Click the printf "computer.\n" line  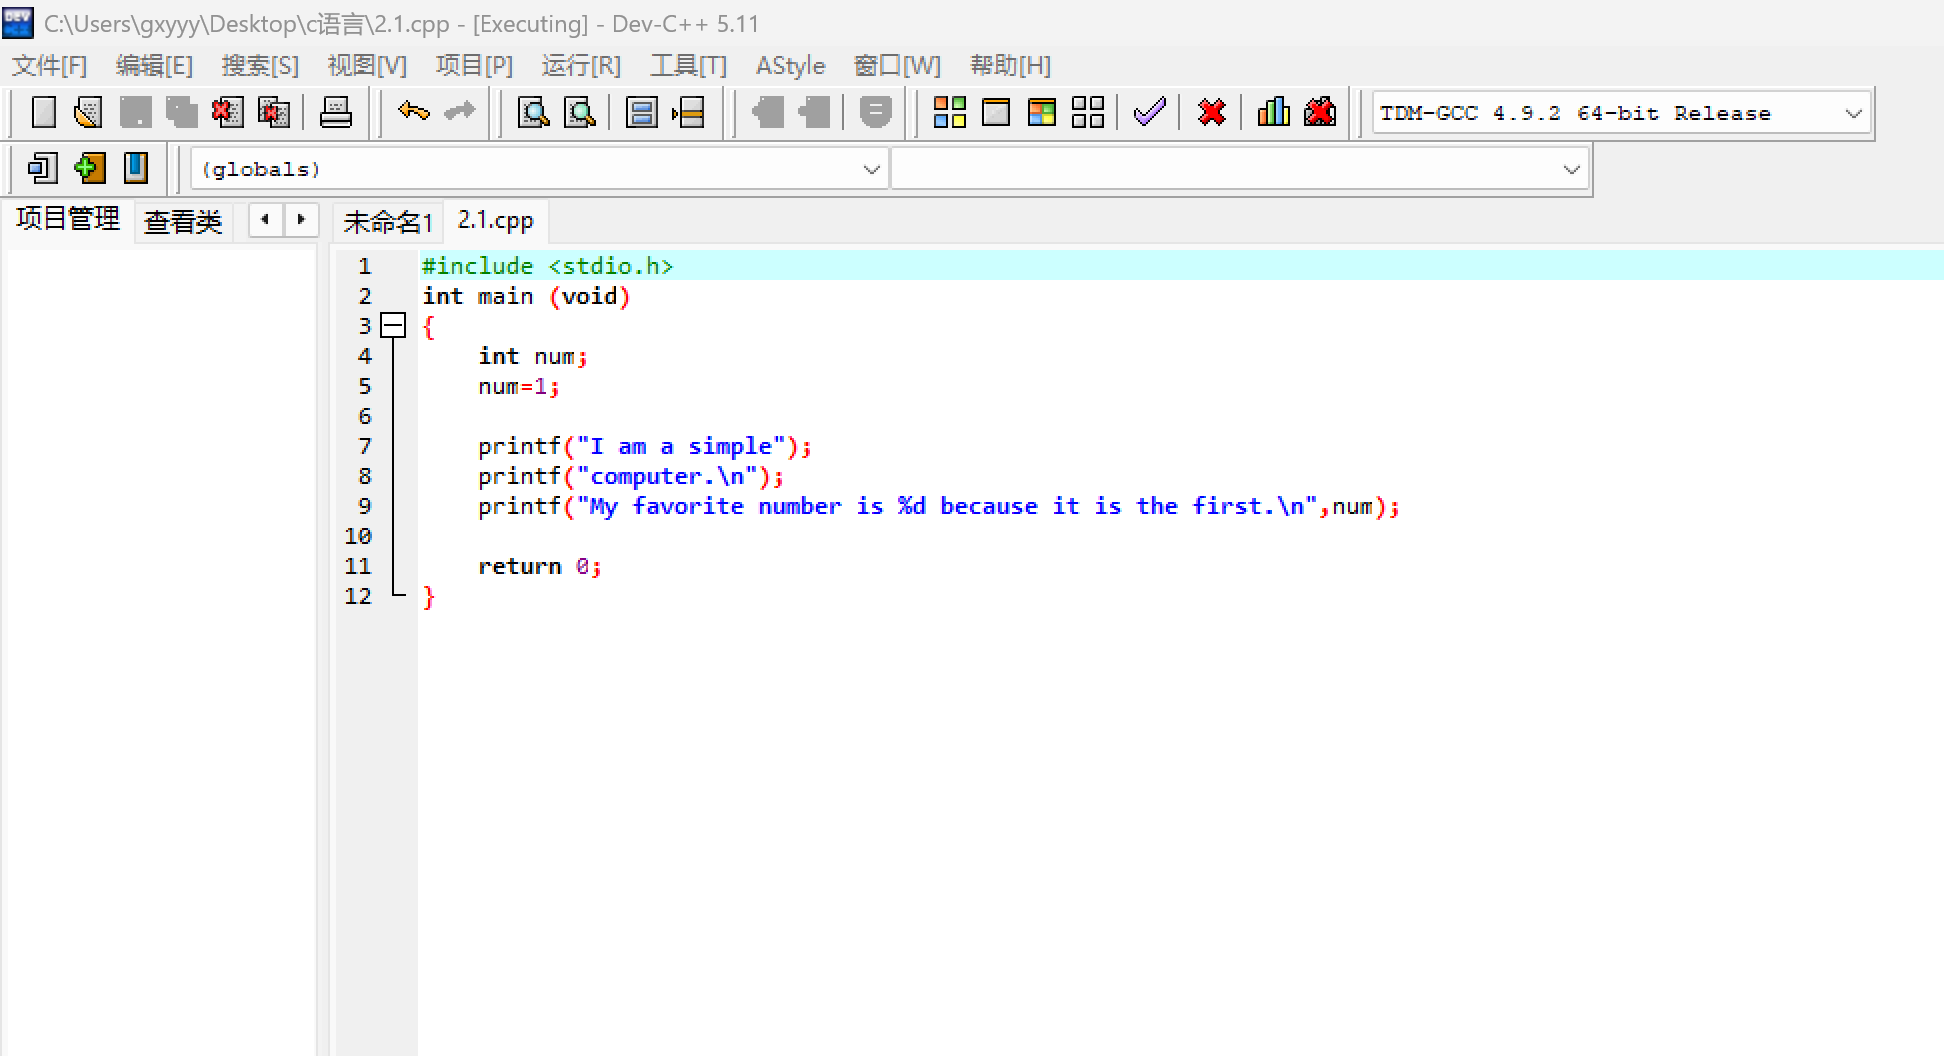coord(631,476)
